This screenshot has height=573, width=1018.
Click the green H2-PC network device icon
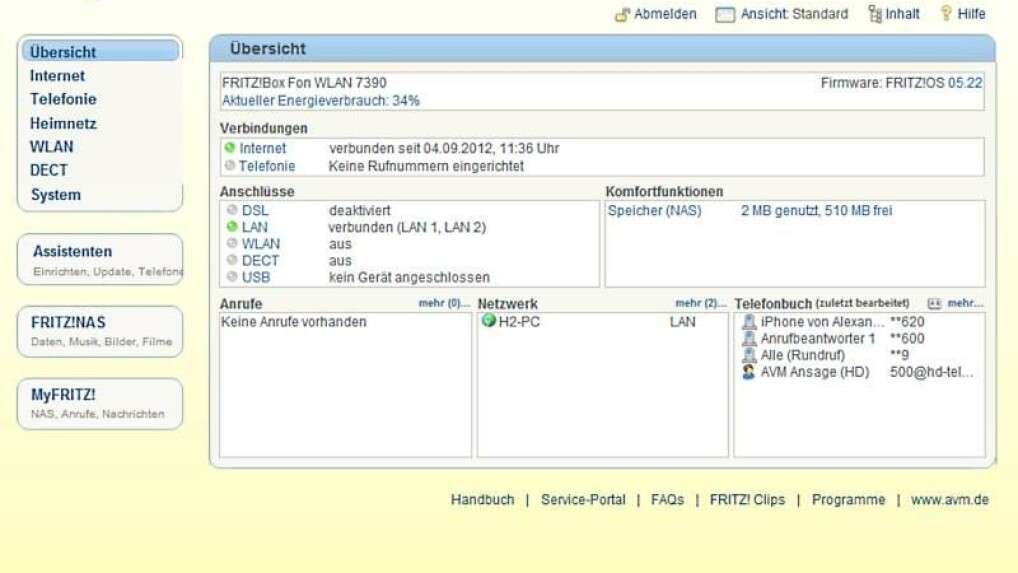tap(489, 321)
